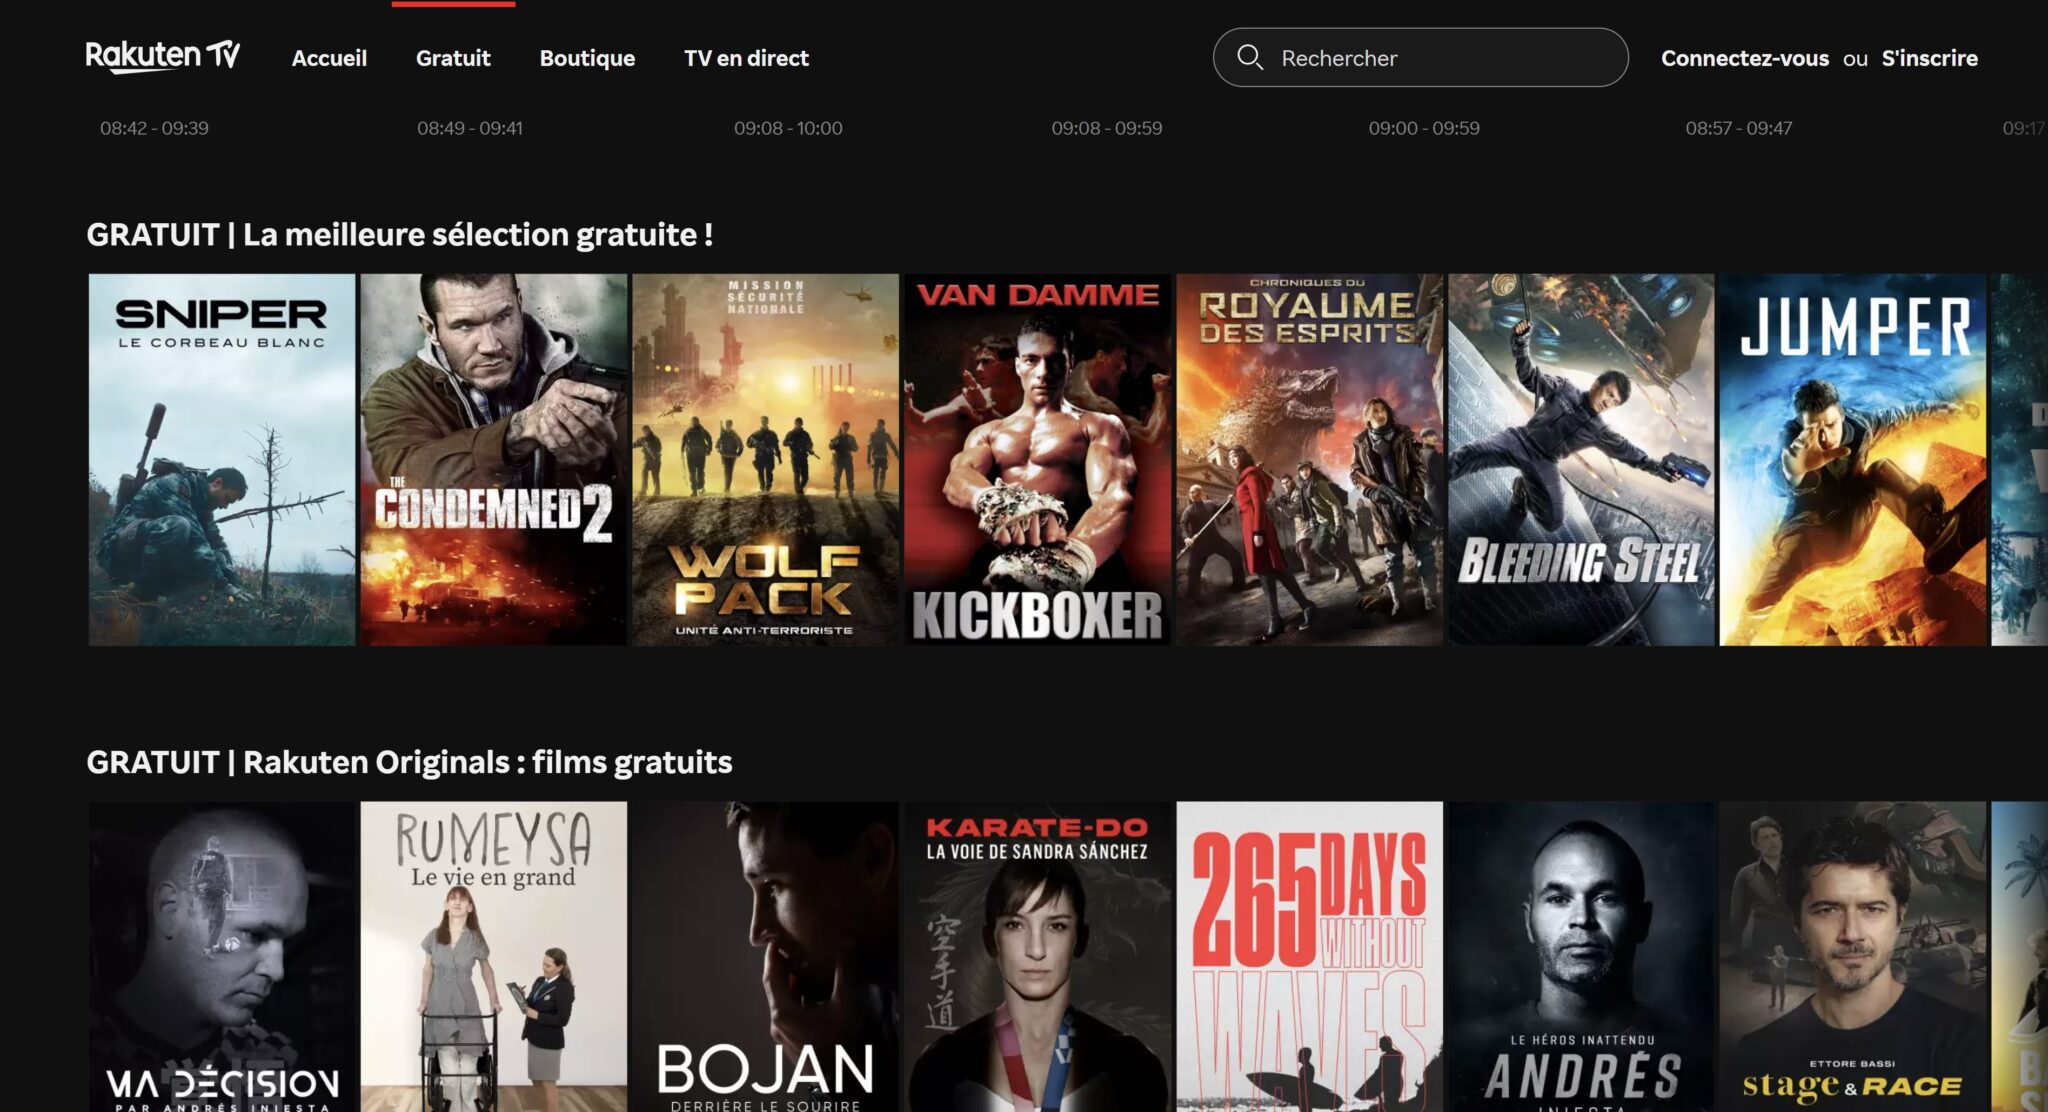Select the Bojan Derrière le sourire poster

(766, 956)
